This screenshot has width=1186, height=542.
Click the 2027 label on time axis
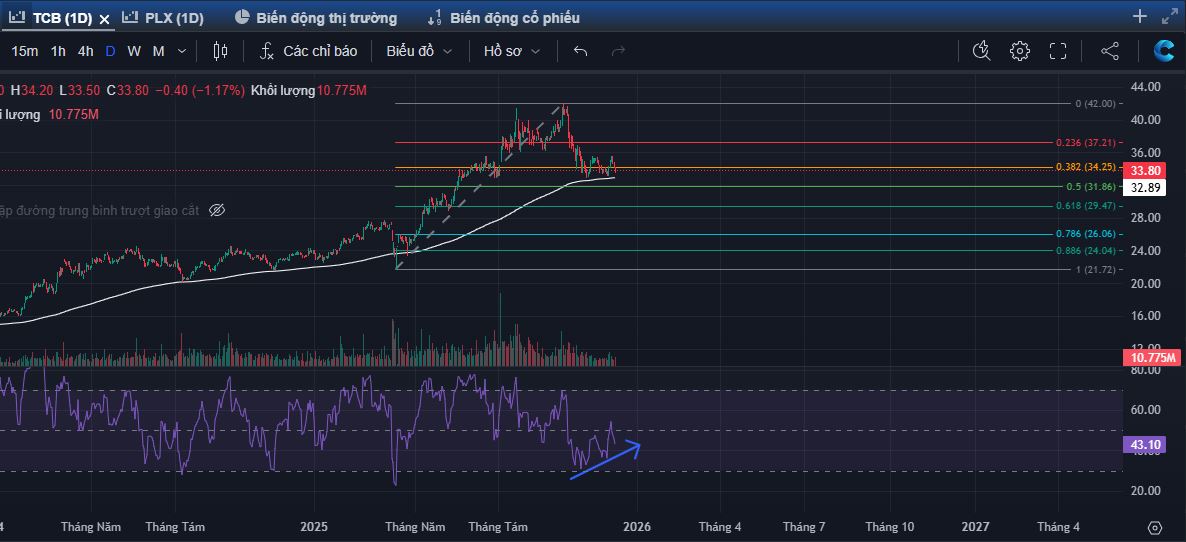(x=975, y=527)
